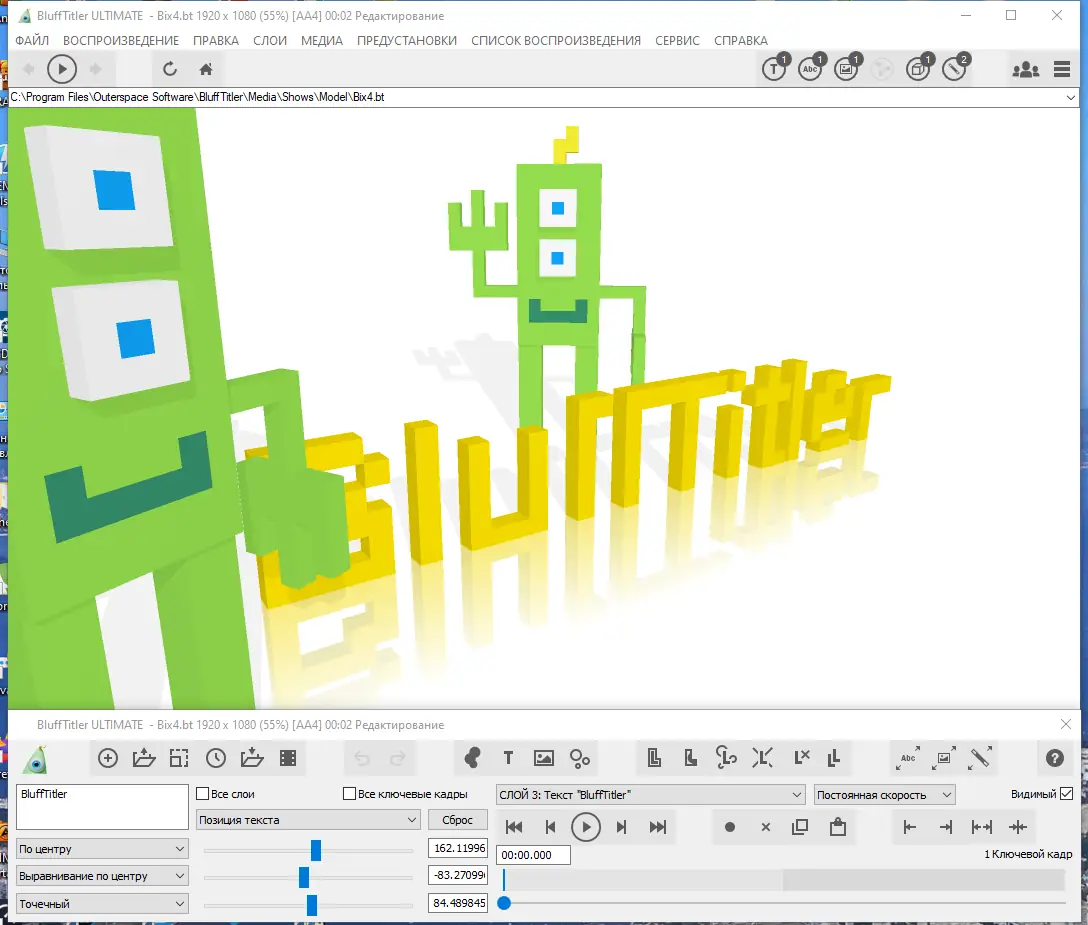This screenshot has height=925, width=1088.
Task: Open the ФАЙЛ menu
Action: tap(32, 41)
